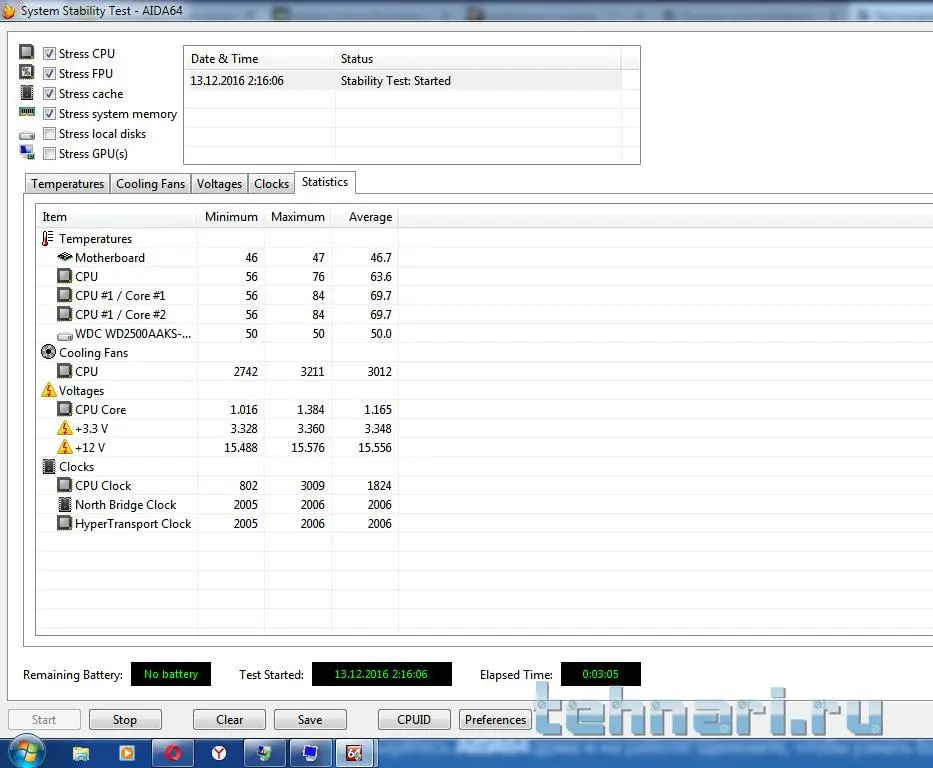Click the +12 V warning icon
Image resolution: width=933 pixels, height=768 pixels.
(x=64, y=447)
